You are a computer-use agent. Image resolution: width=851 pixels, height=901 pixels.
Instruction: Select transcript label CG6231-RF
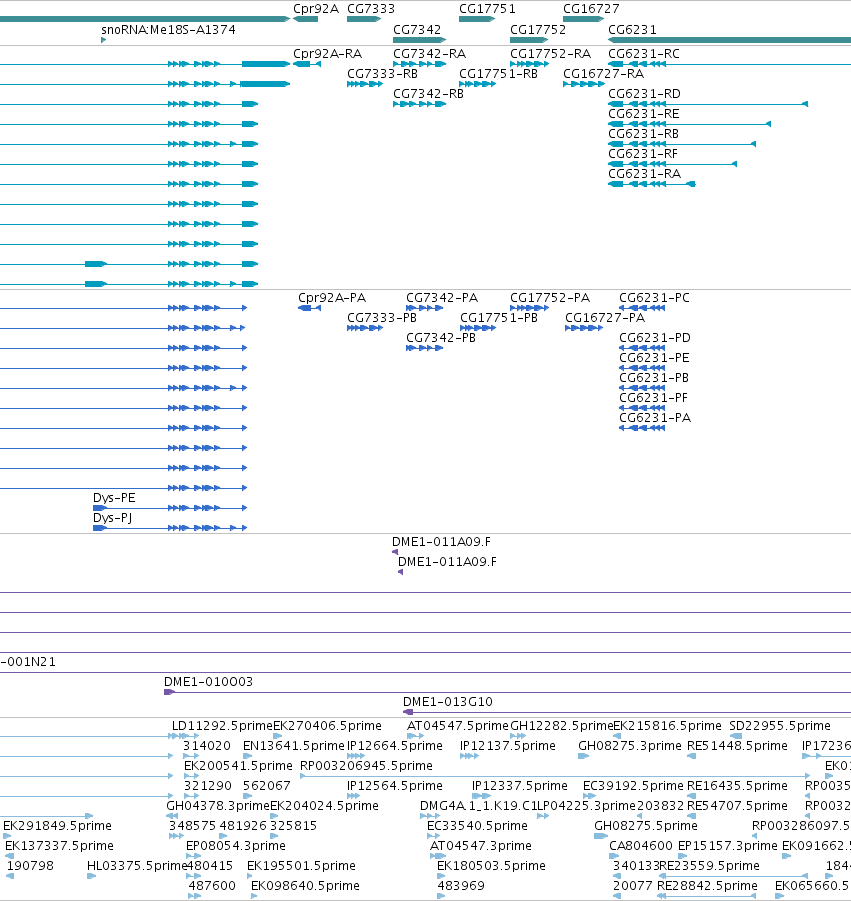(x=643, y=153)
